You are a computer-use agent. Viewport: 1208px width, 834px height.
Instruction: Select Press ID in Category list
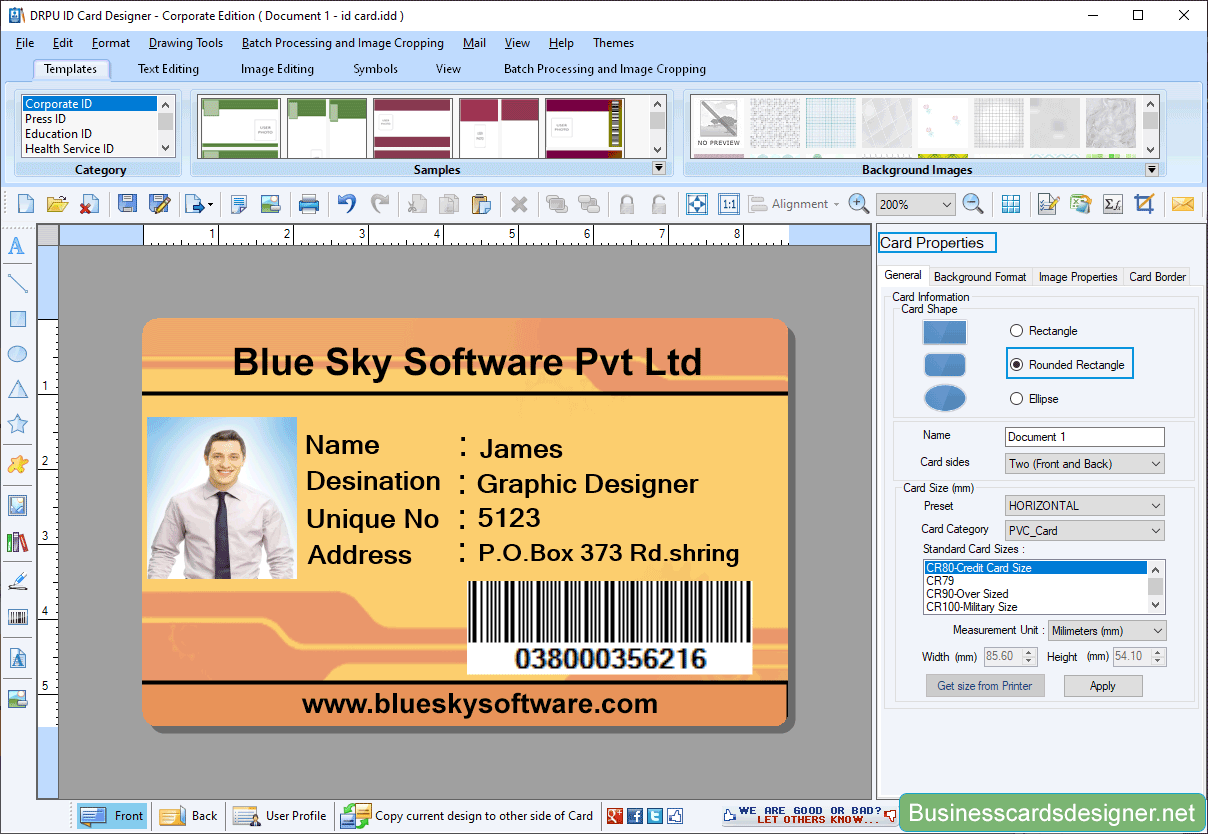[89, 119]
